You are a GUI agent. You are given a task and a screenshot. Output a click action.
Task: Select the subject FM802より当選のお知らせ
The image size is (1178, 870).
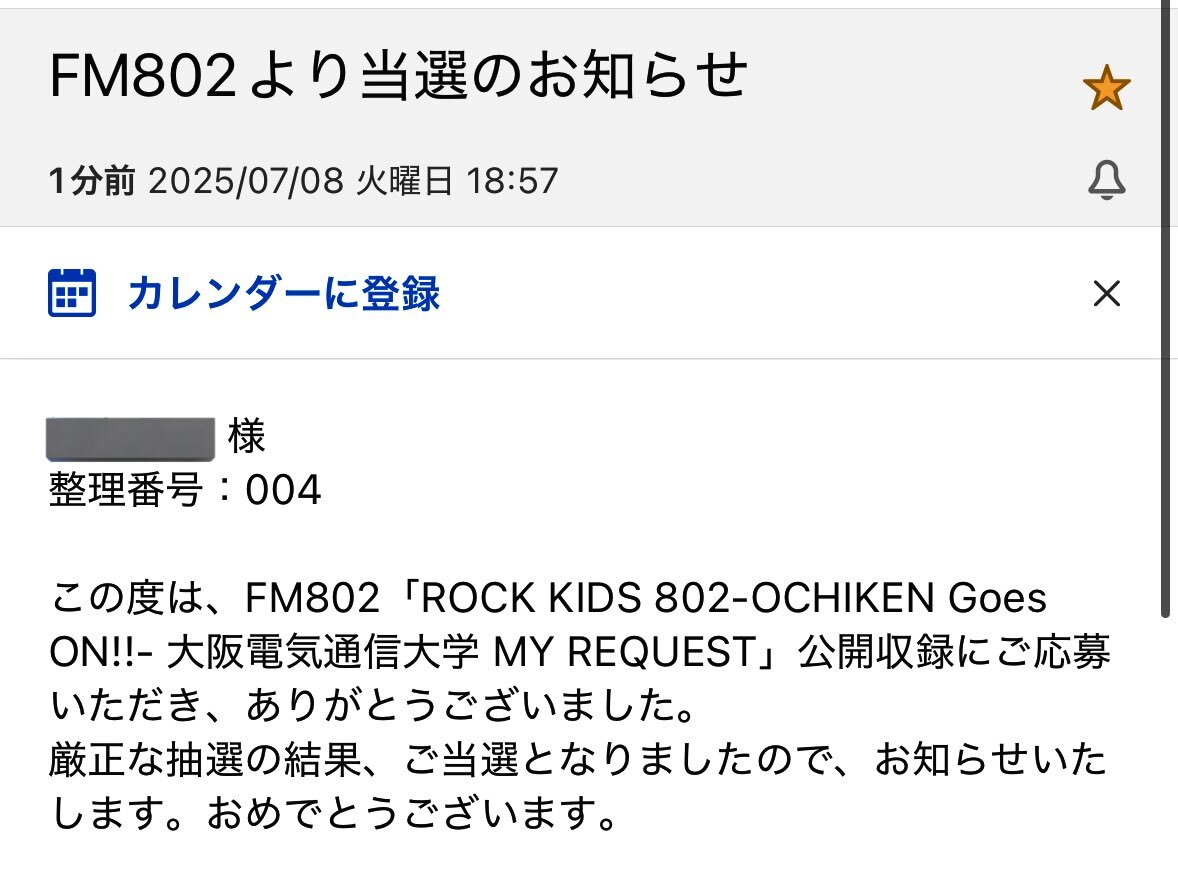point(398,75)
